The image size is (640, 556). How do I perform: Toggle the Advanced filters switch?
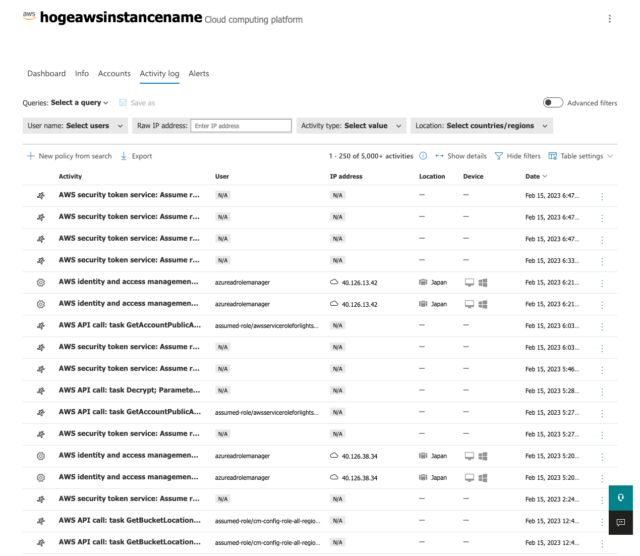click(x=553, y=102)
